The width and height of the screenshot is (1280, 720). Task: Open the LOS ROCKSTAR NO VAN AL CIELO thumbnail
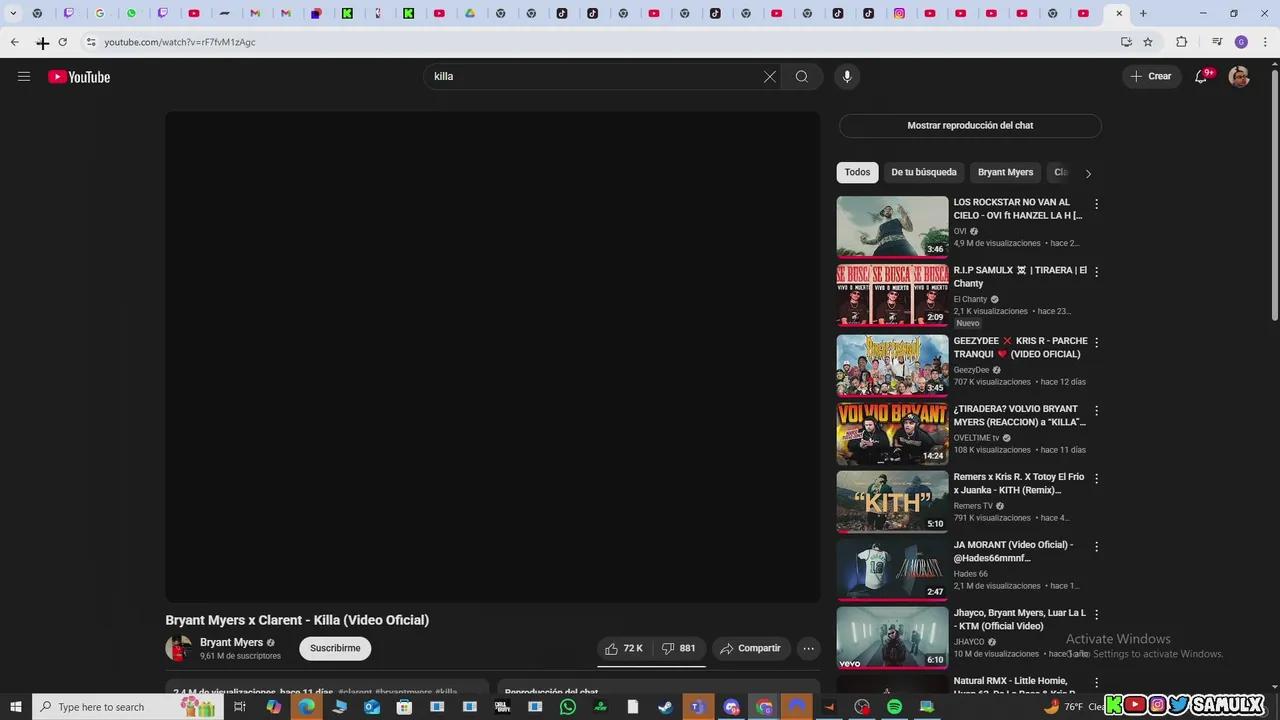click(892, 227)
